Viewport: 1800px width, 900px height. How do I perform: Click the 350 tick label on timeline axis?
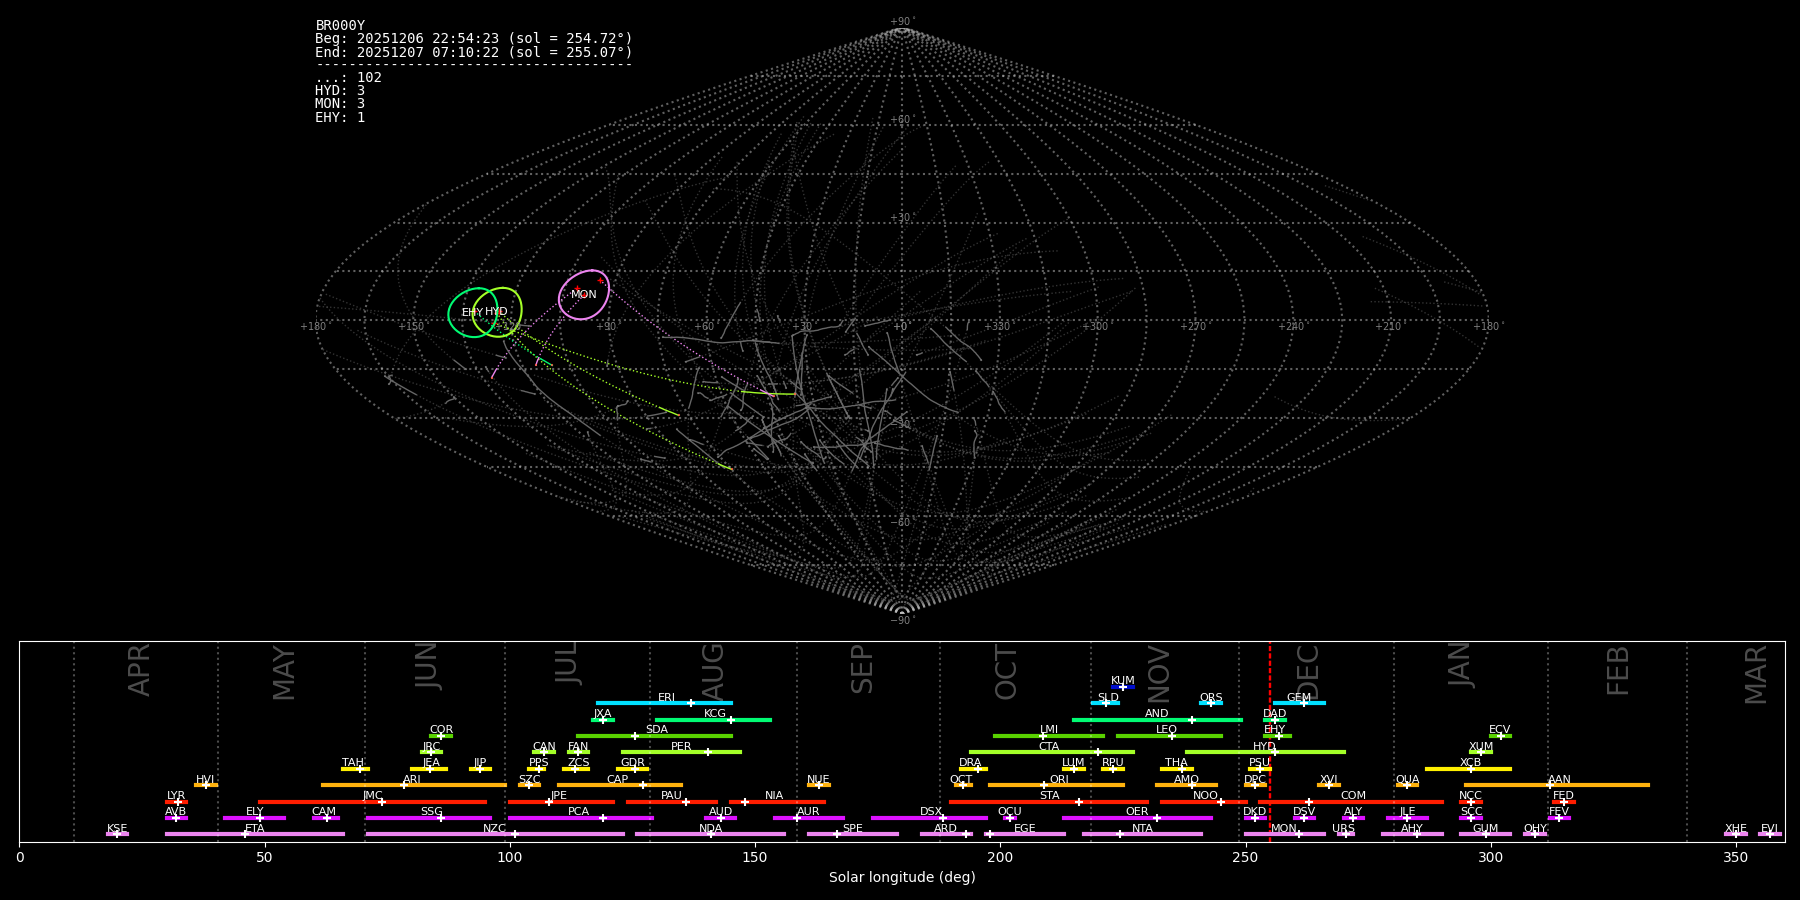click(x=1736, y=857)
